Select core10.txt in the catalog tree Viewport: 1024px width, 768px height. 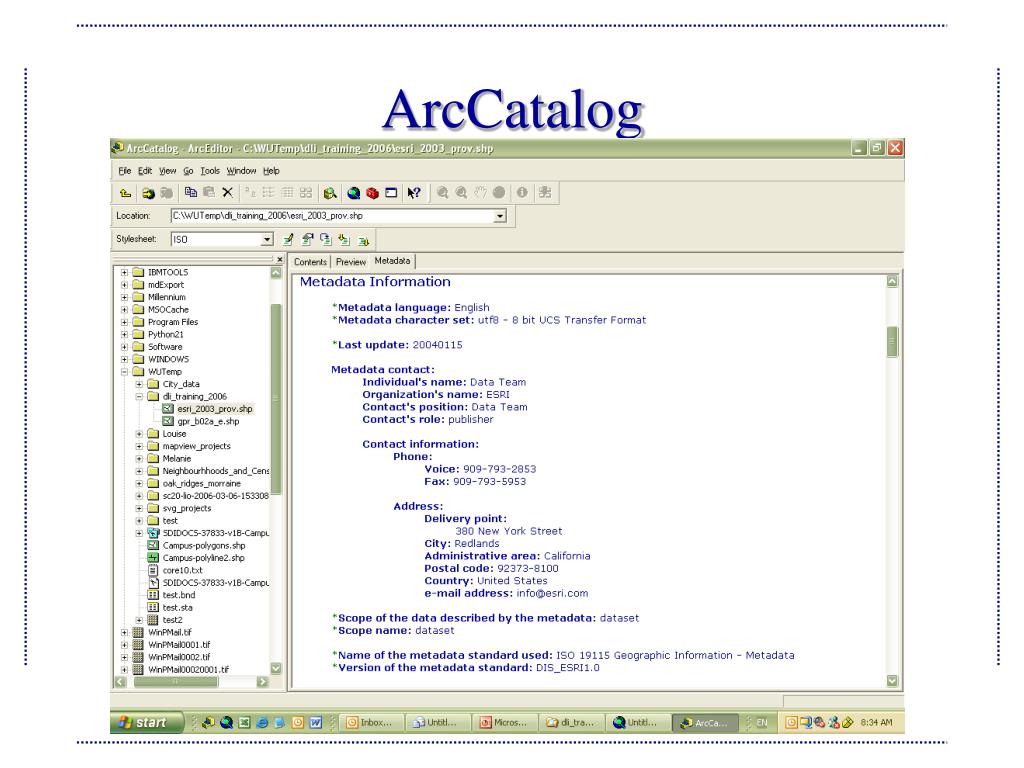pos(182,570)
